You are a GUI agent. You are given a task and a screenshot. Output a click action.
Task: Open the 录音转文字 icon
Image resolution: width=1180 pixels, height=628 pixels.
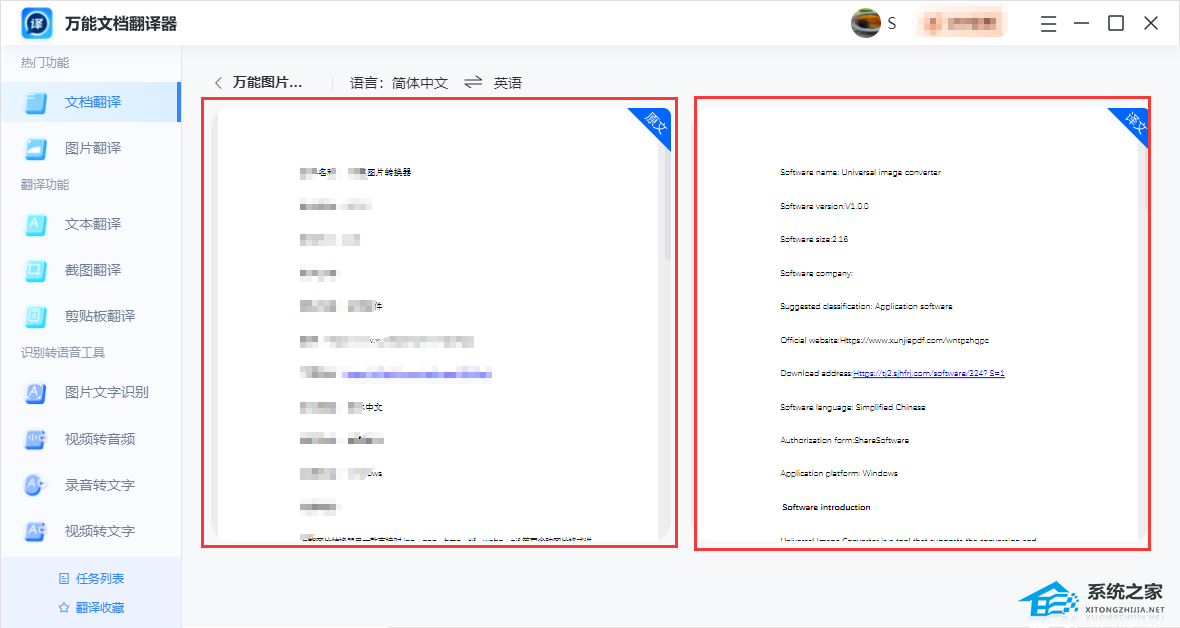coord(36,485)
